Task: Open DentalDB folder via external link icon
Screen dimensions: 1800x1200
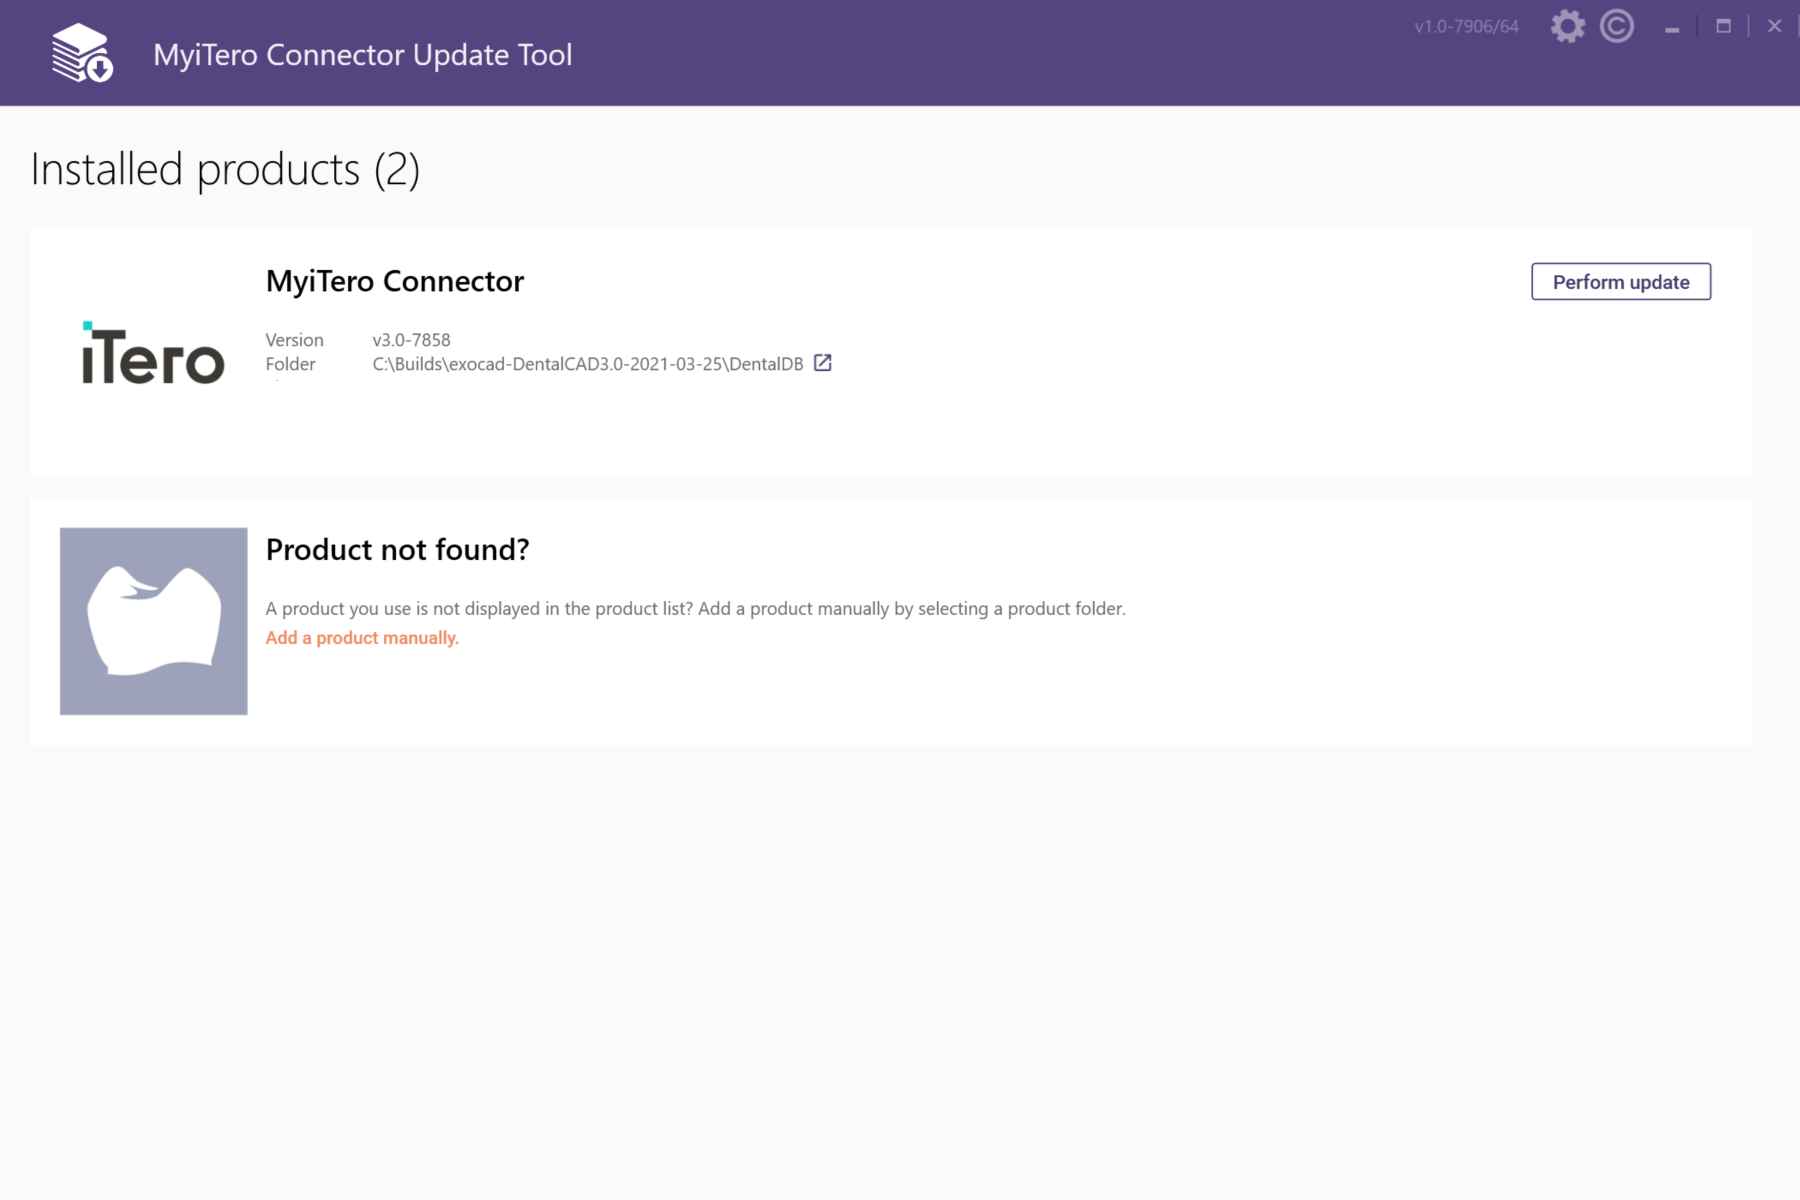Action: [x=822, y=363]
